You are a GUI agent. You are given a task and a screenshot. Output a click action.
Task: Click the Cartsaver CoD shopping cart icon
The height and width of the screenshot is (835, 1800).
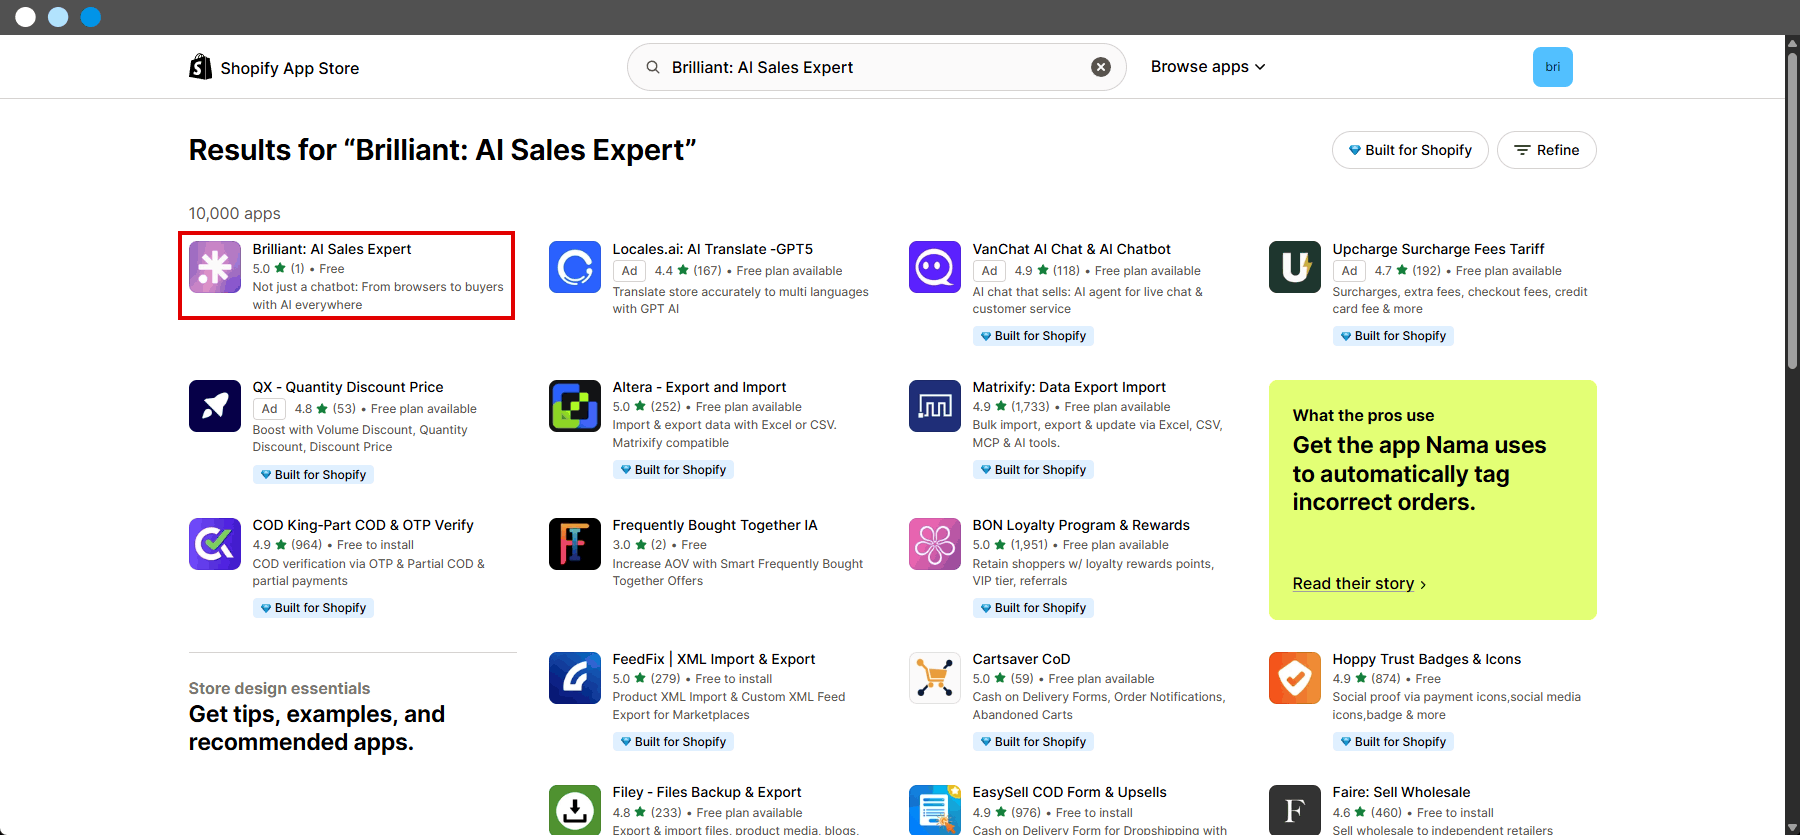pos(935,677)
